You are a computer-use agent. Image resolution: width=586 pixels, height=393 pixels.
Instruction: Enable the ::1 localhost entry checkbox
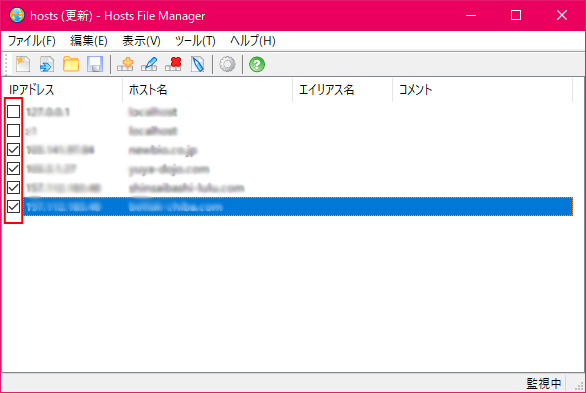13,130
